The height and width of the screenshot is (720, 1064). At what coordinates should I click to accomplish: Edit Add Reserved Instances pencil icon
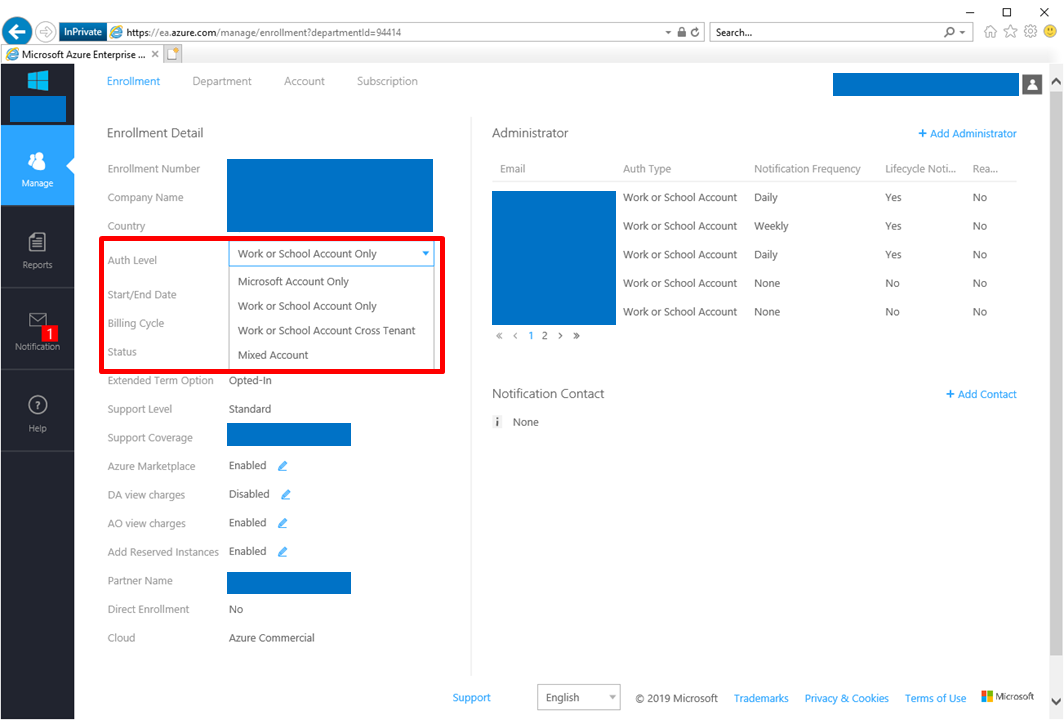pyautogui.click(x=283, y=552)
